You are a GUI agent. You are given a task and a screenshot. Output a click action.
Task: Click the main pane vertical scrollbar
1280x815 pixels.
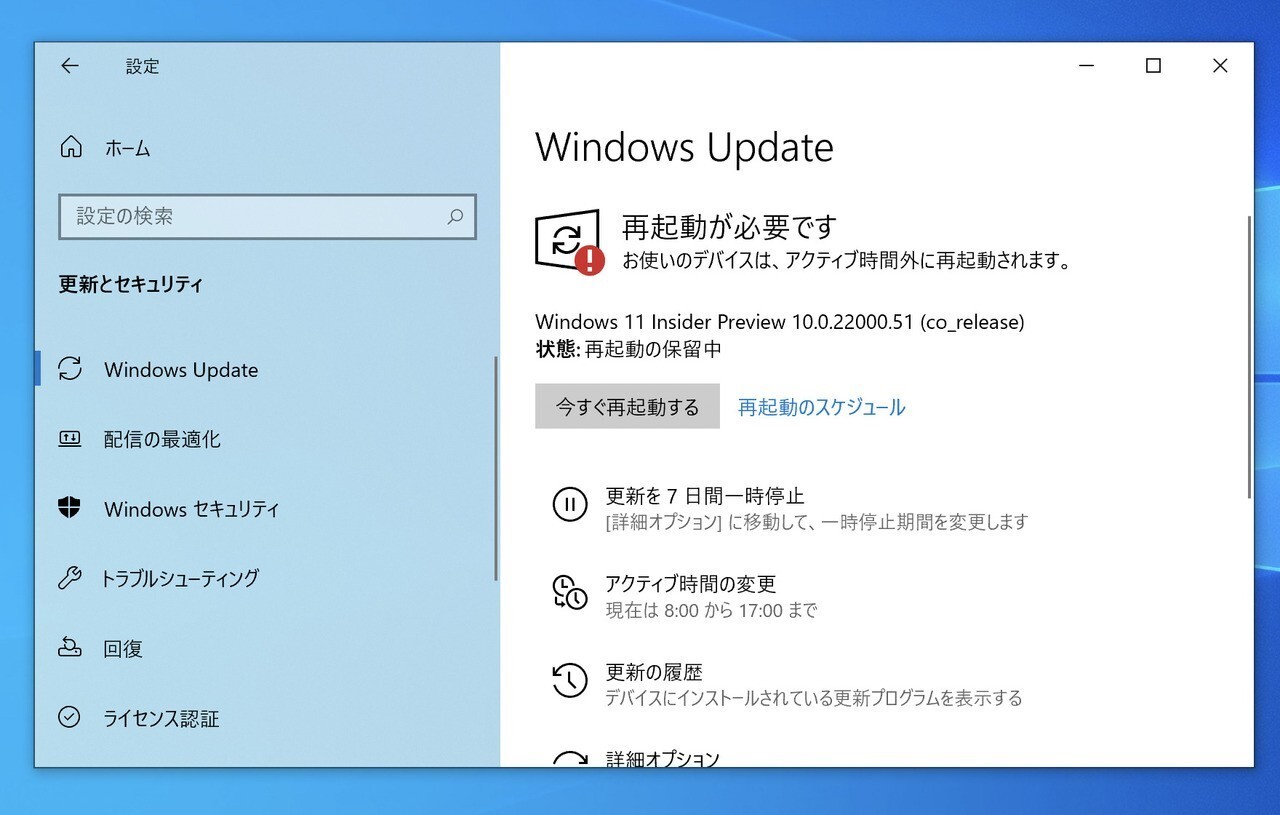pos(1249,356)
